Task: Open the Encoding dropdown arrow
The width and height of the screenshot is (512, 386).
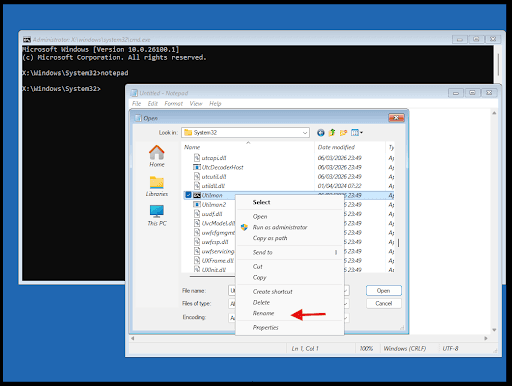Action: (346, 318)
